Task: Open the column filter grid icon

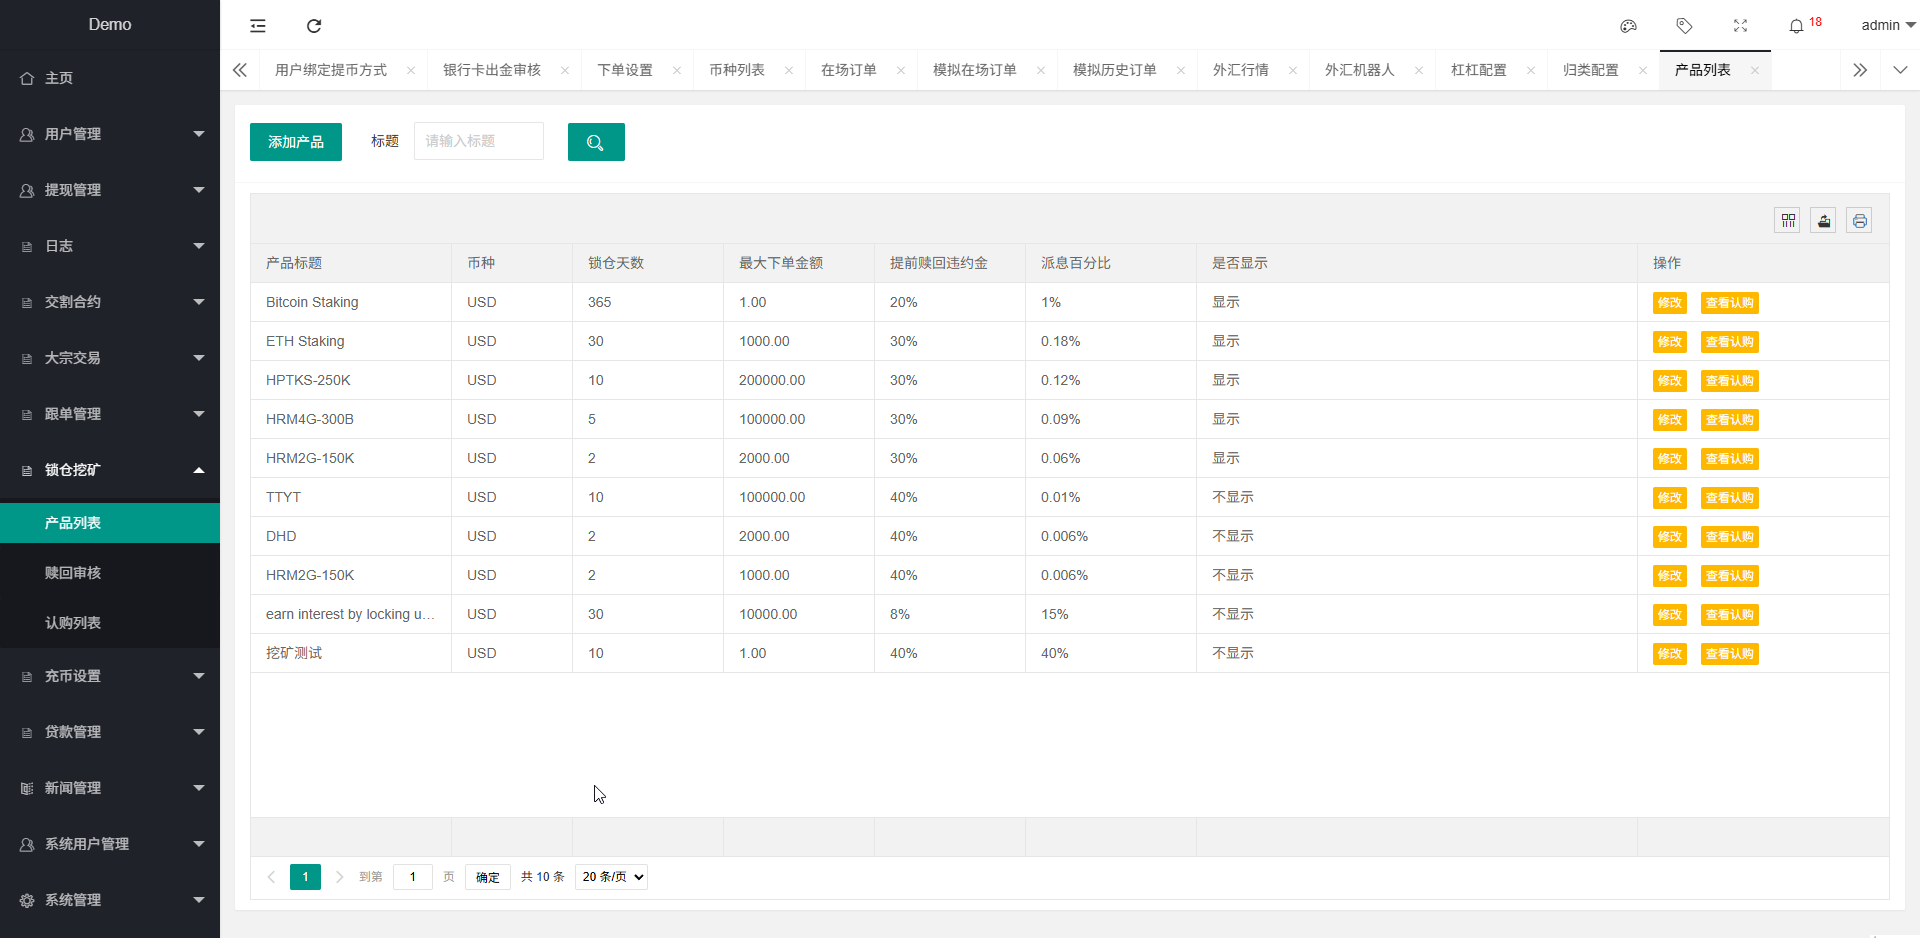Action: coord(1788,221)
